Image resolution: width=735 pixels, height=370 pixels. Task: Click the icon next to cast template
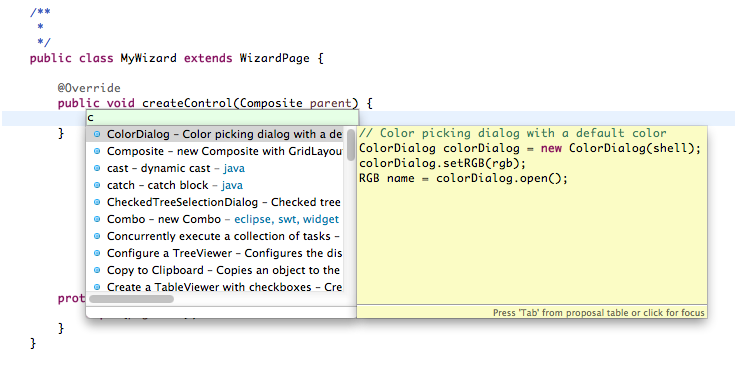tap(97, 168)
